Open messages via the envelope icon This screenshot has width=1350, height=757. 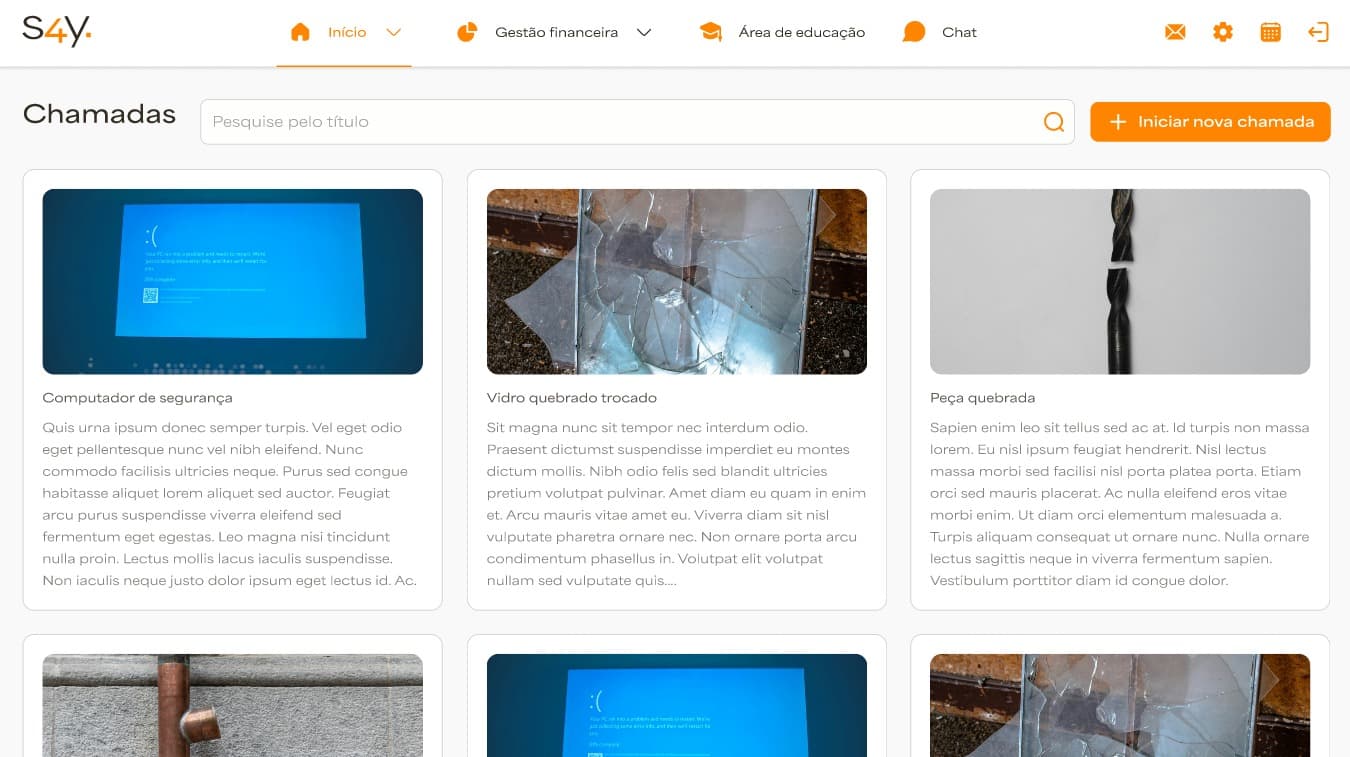point(1175,32)
